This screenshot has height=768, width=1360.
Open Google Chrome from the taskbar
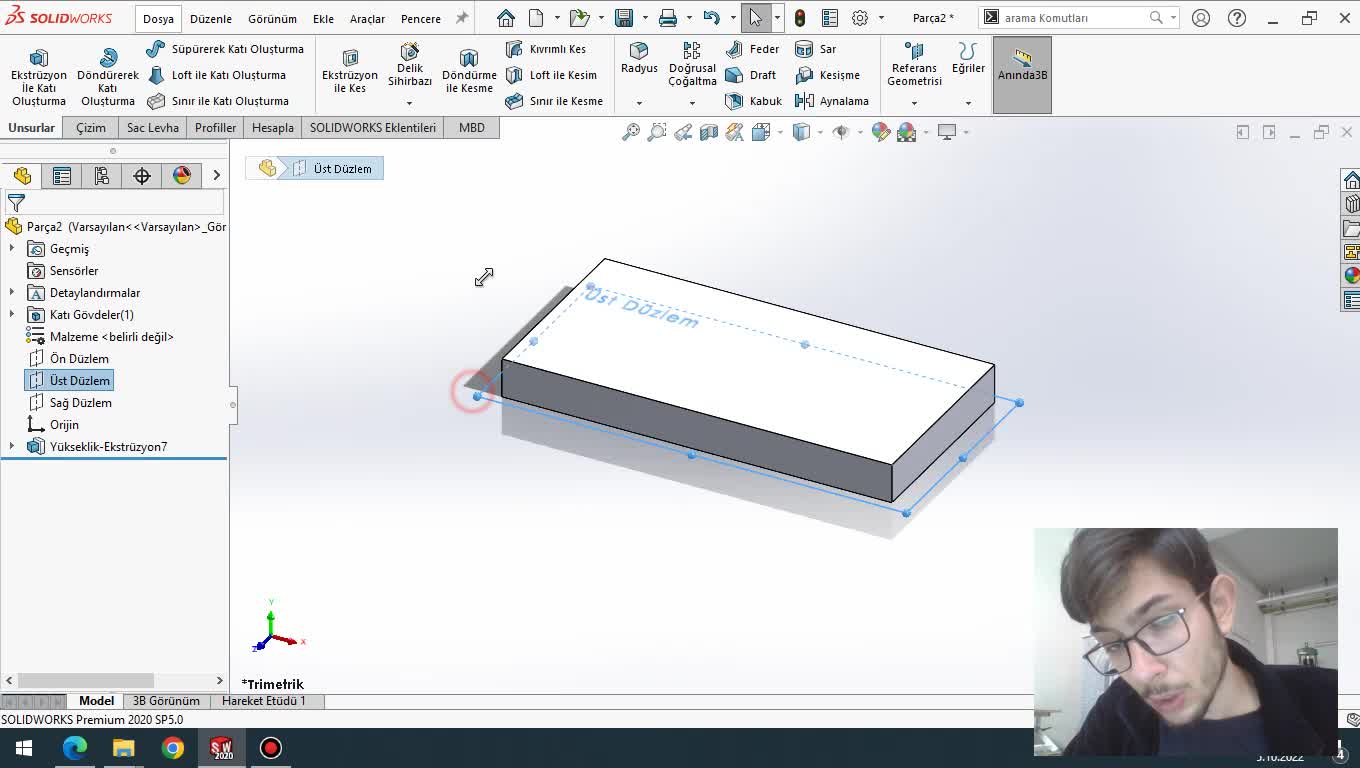(x=173, y=748)
